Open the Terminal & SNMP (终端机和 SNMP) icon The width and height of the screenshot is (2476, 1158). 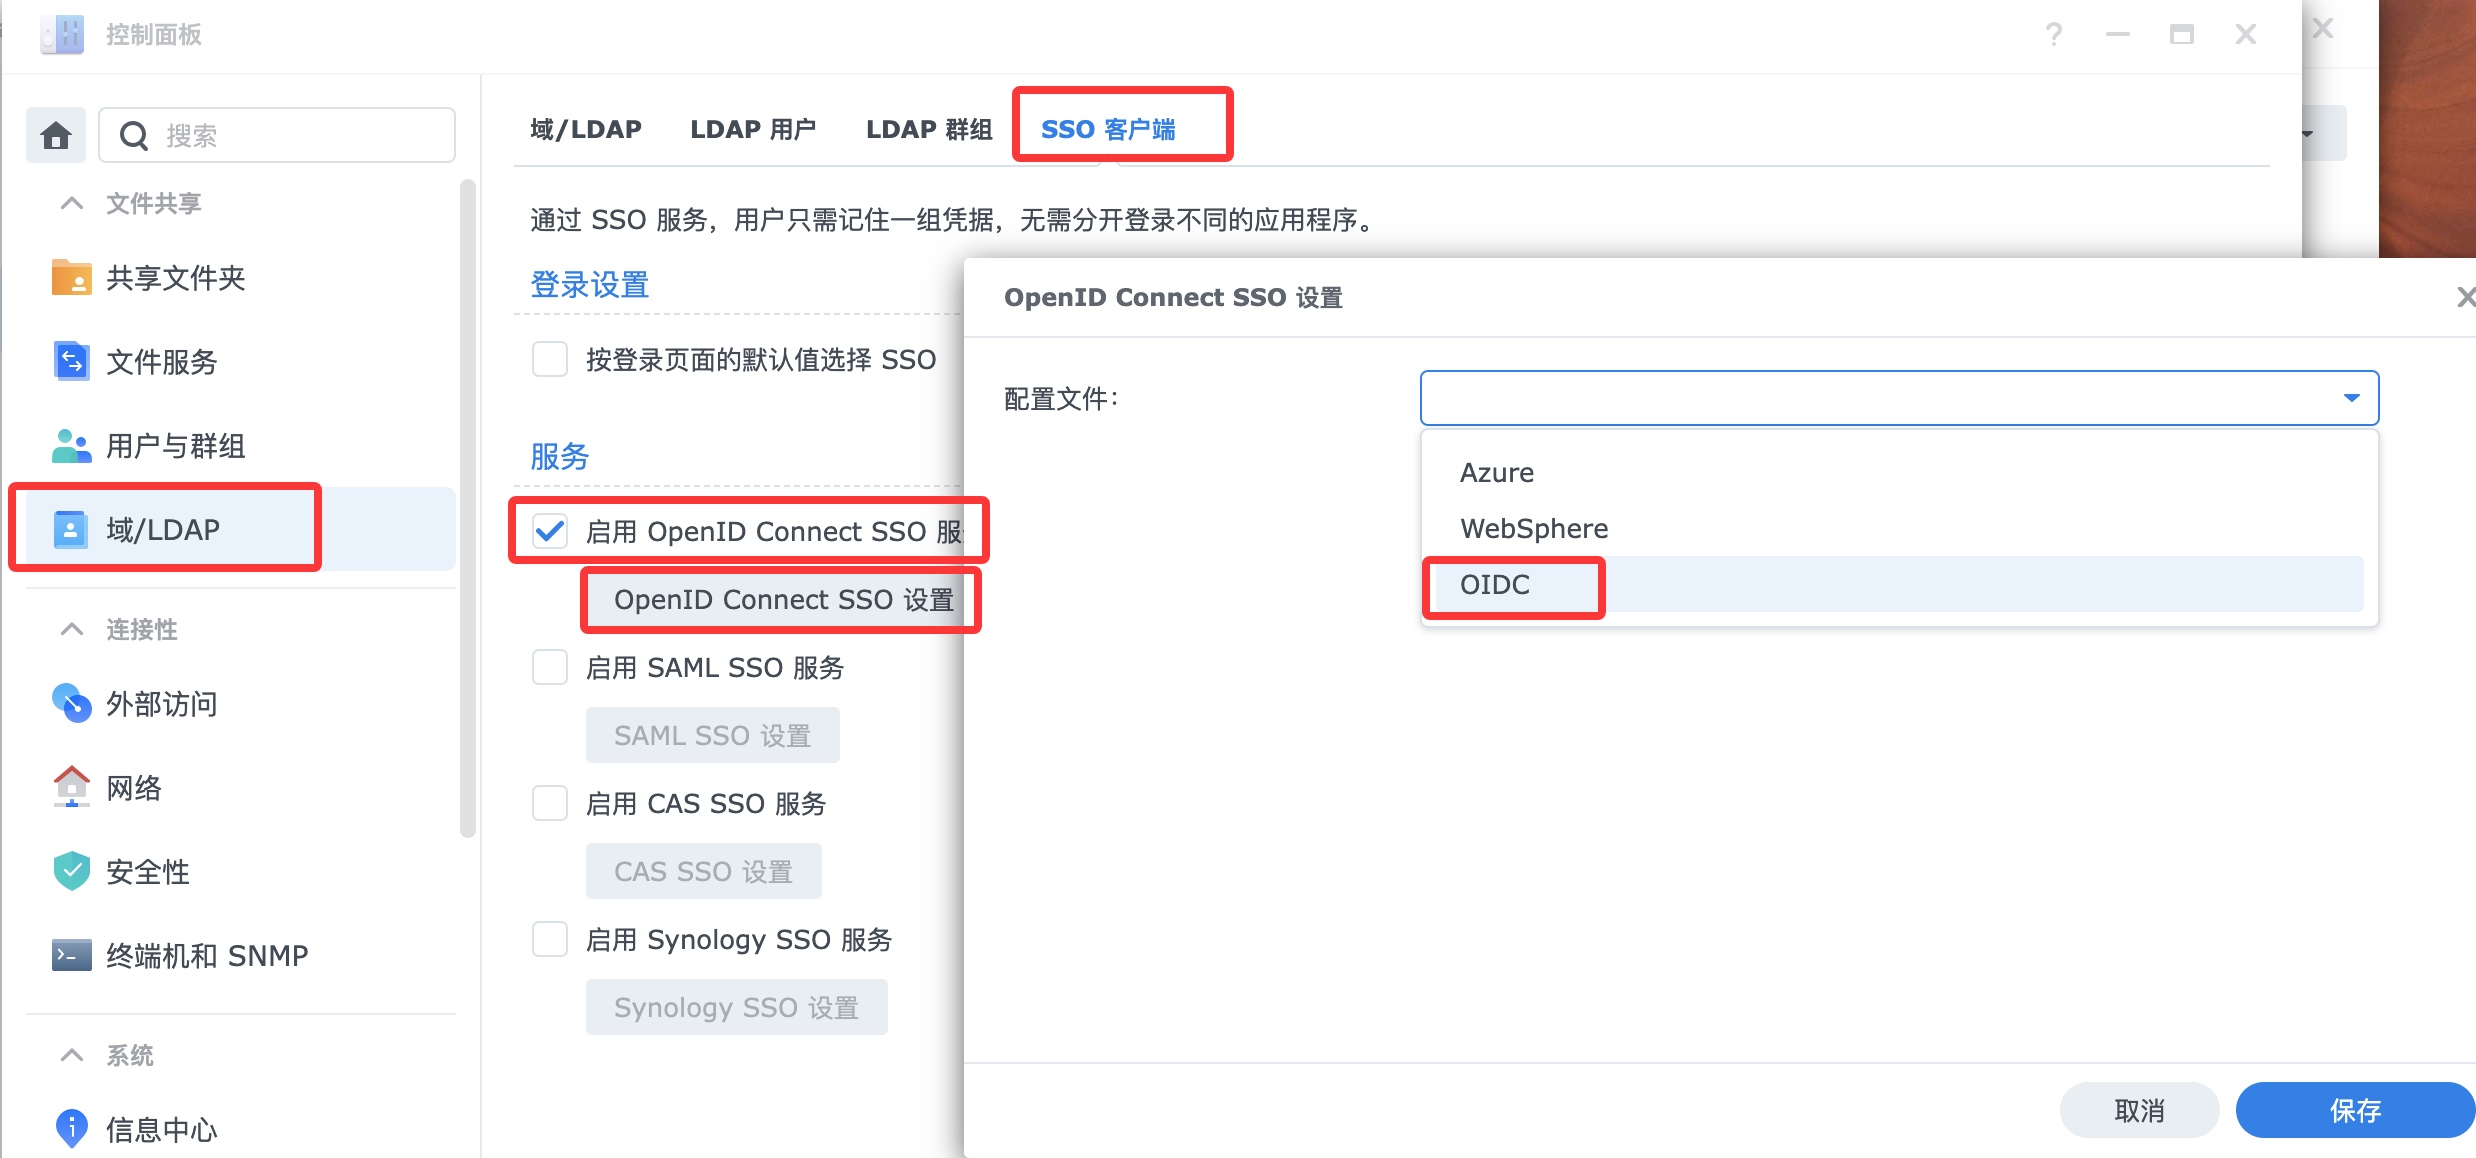[72, 955]
